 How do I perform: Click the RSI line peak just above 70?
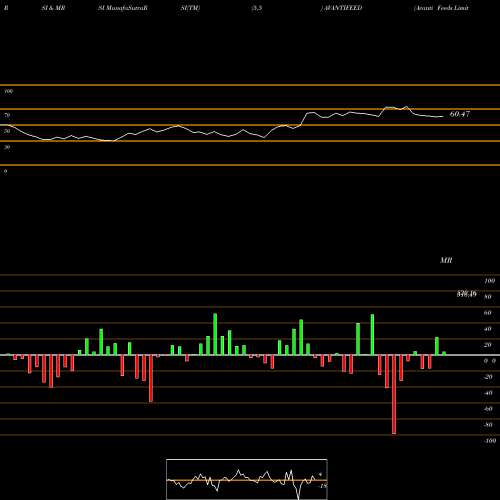pyautogui.click(x=406, y=107)
